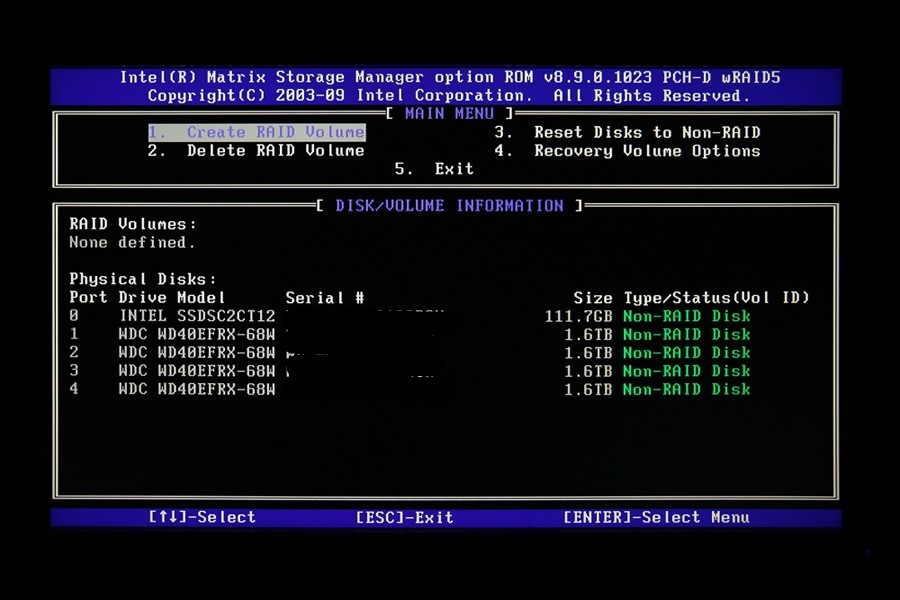Select Create RAID Volume menu option
The height and width of the screenshot is (600, 900).
257,133
